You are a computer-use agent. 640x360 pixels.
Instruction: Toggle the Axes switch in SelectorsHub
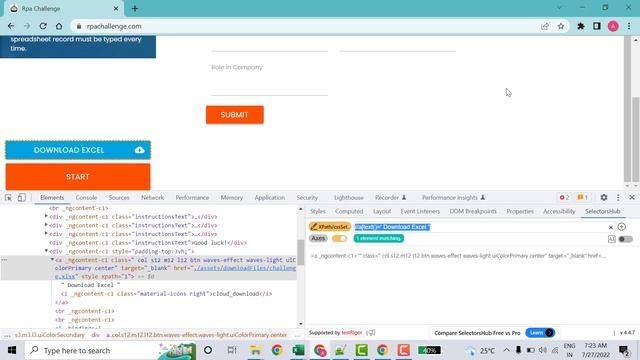click(x=339, y=238)
